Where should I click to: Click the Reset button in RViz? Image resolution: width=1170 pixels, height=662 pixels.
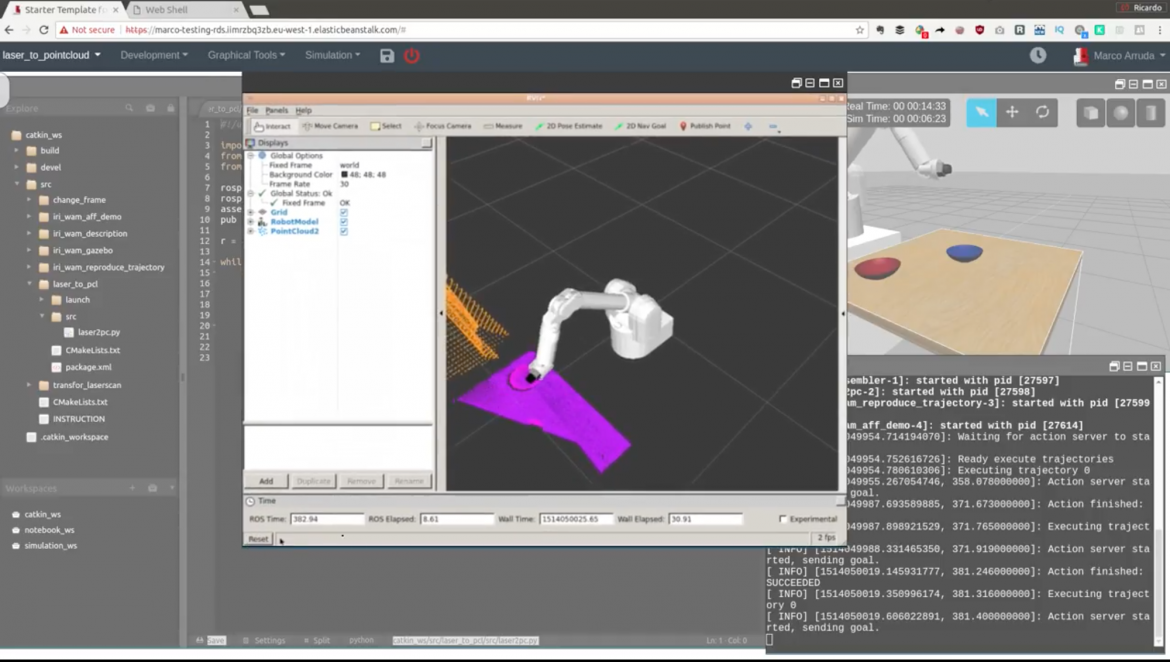point(258,539)
